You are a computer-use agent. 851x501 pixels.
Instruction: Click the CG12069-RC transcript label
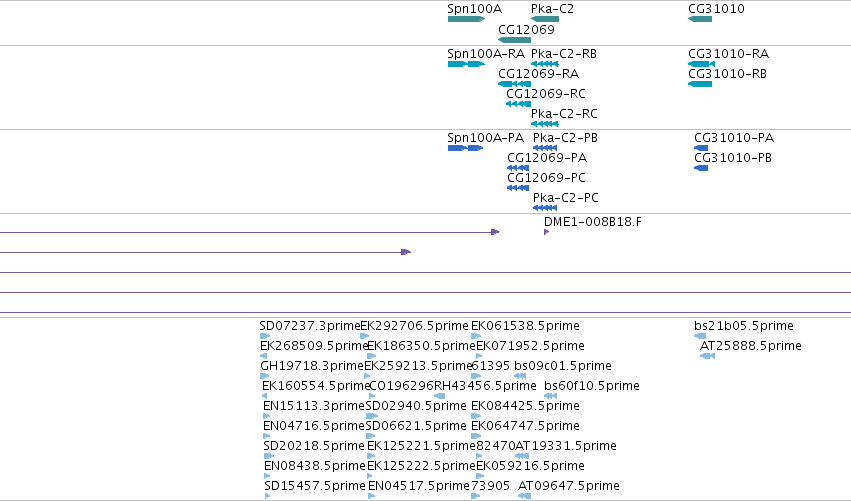point(546,94)
